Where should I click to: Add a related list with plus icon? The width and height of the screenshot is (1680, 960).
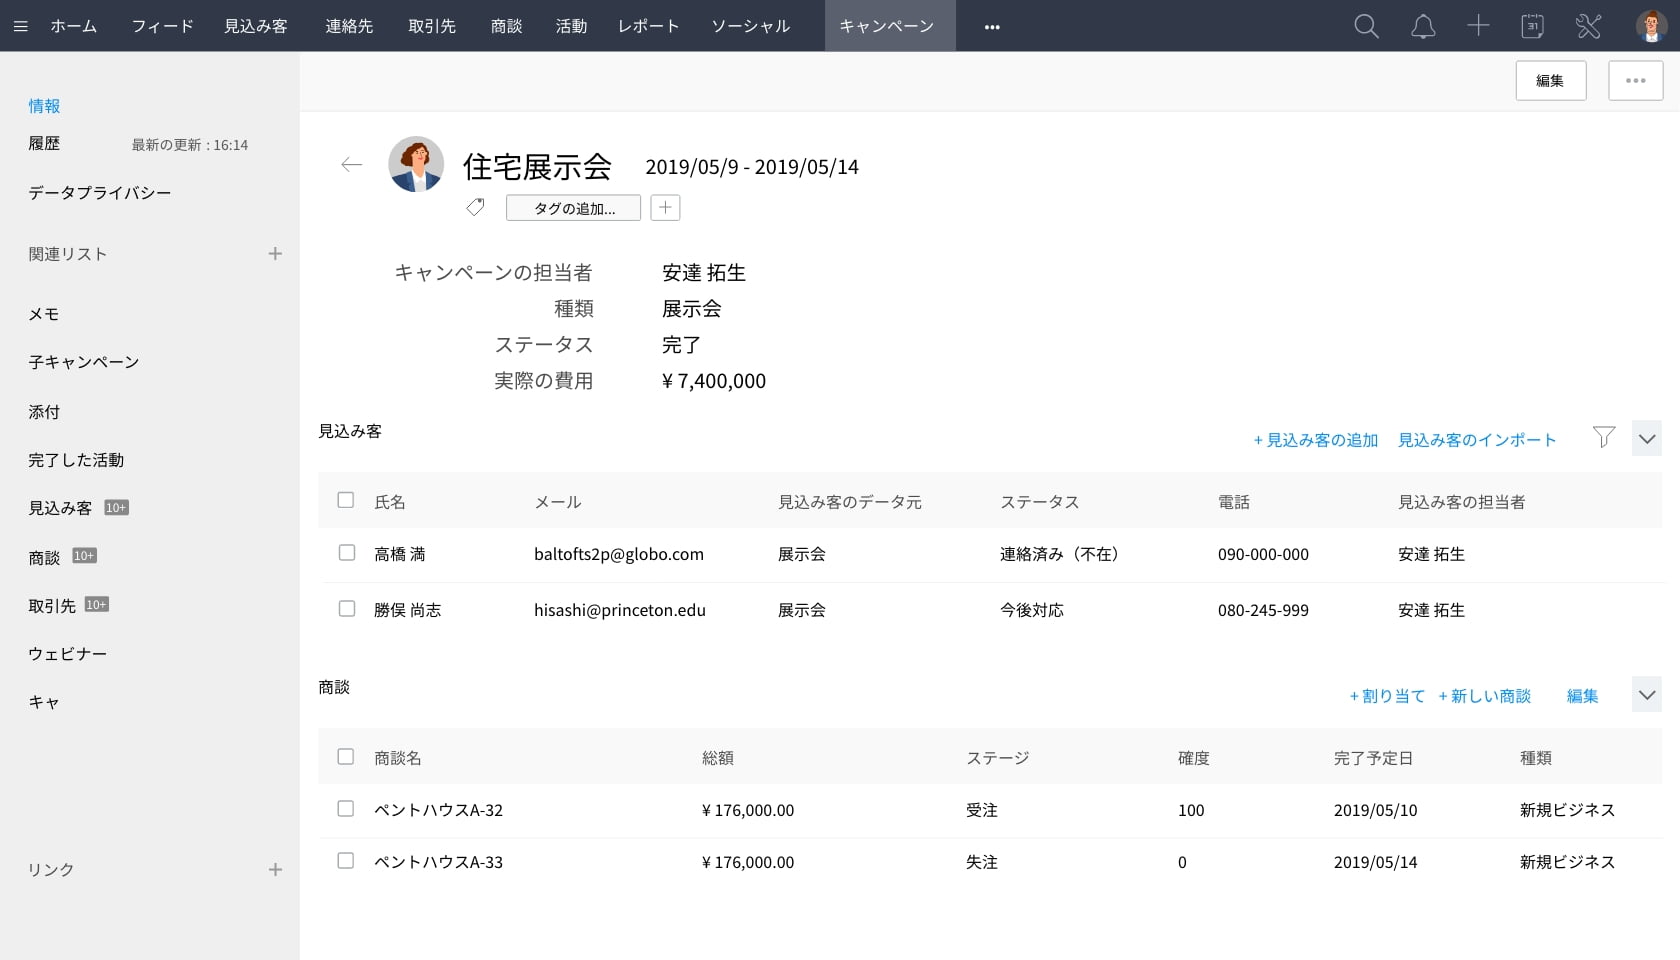275,254
